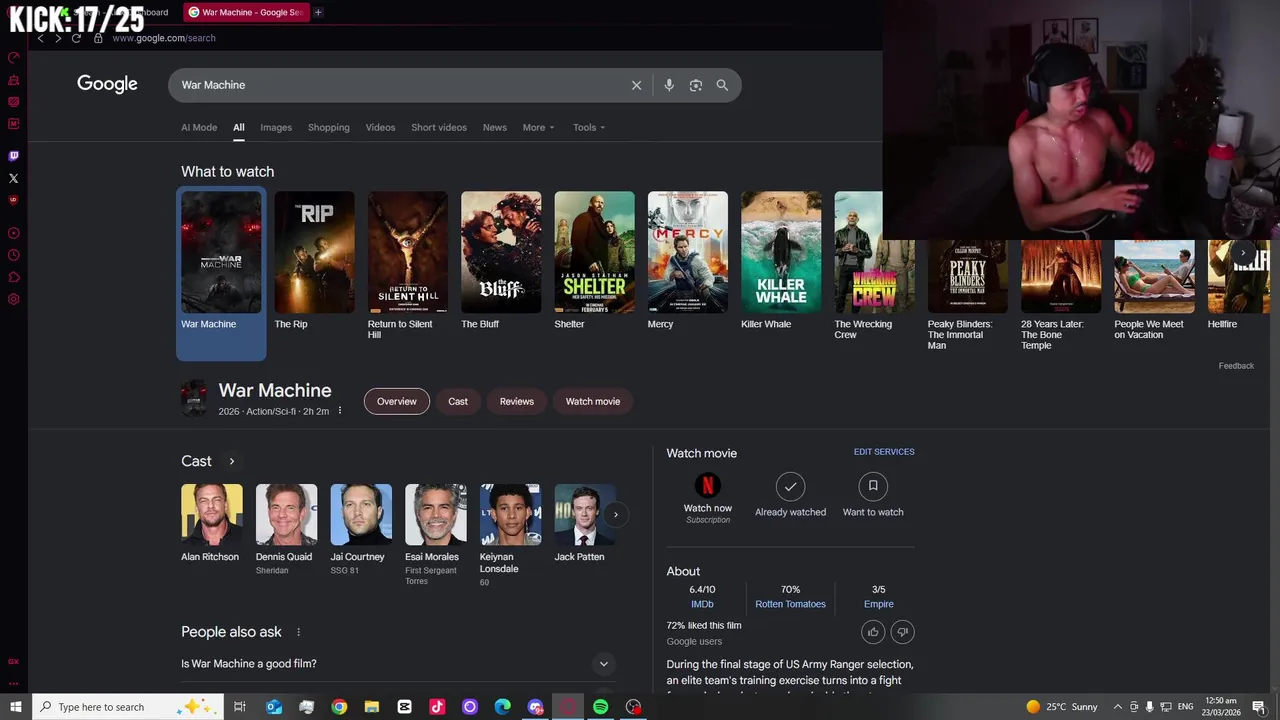The image size is (1280, 720).
Task: Open People also ask options menu
Action: pyautogui.click(x=298, y=632)
